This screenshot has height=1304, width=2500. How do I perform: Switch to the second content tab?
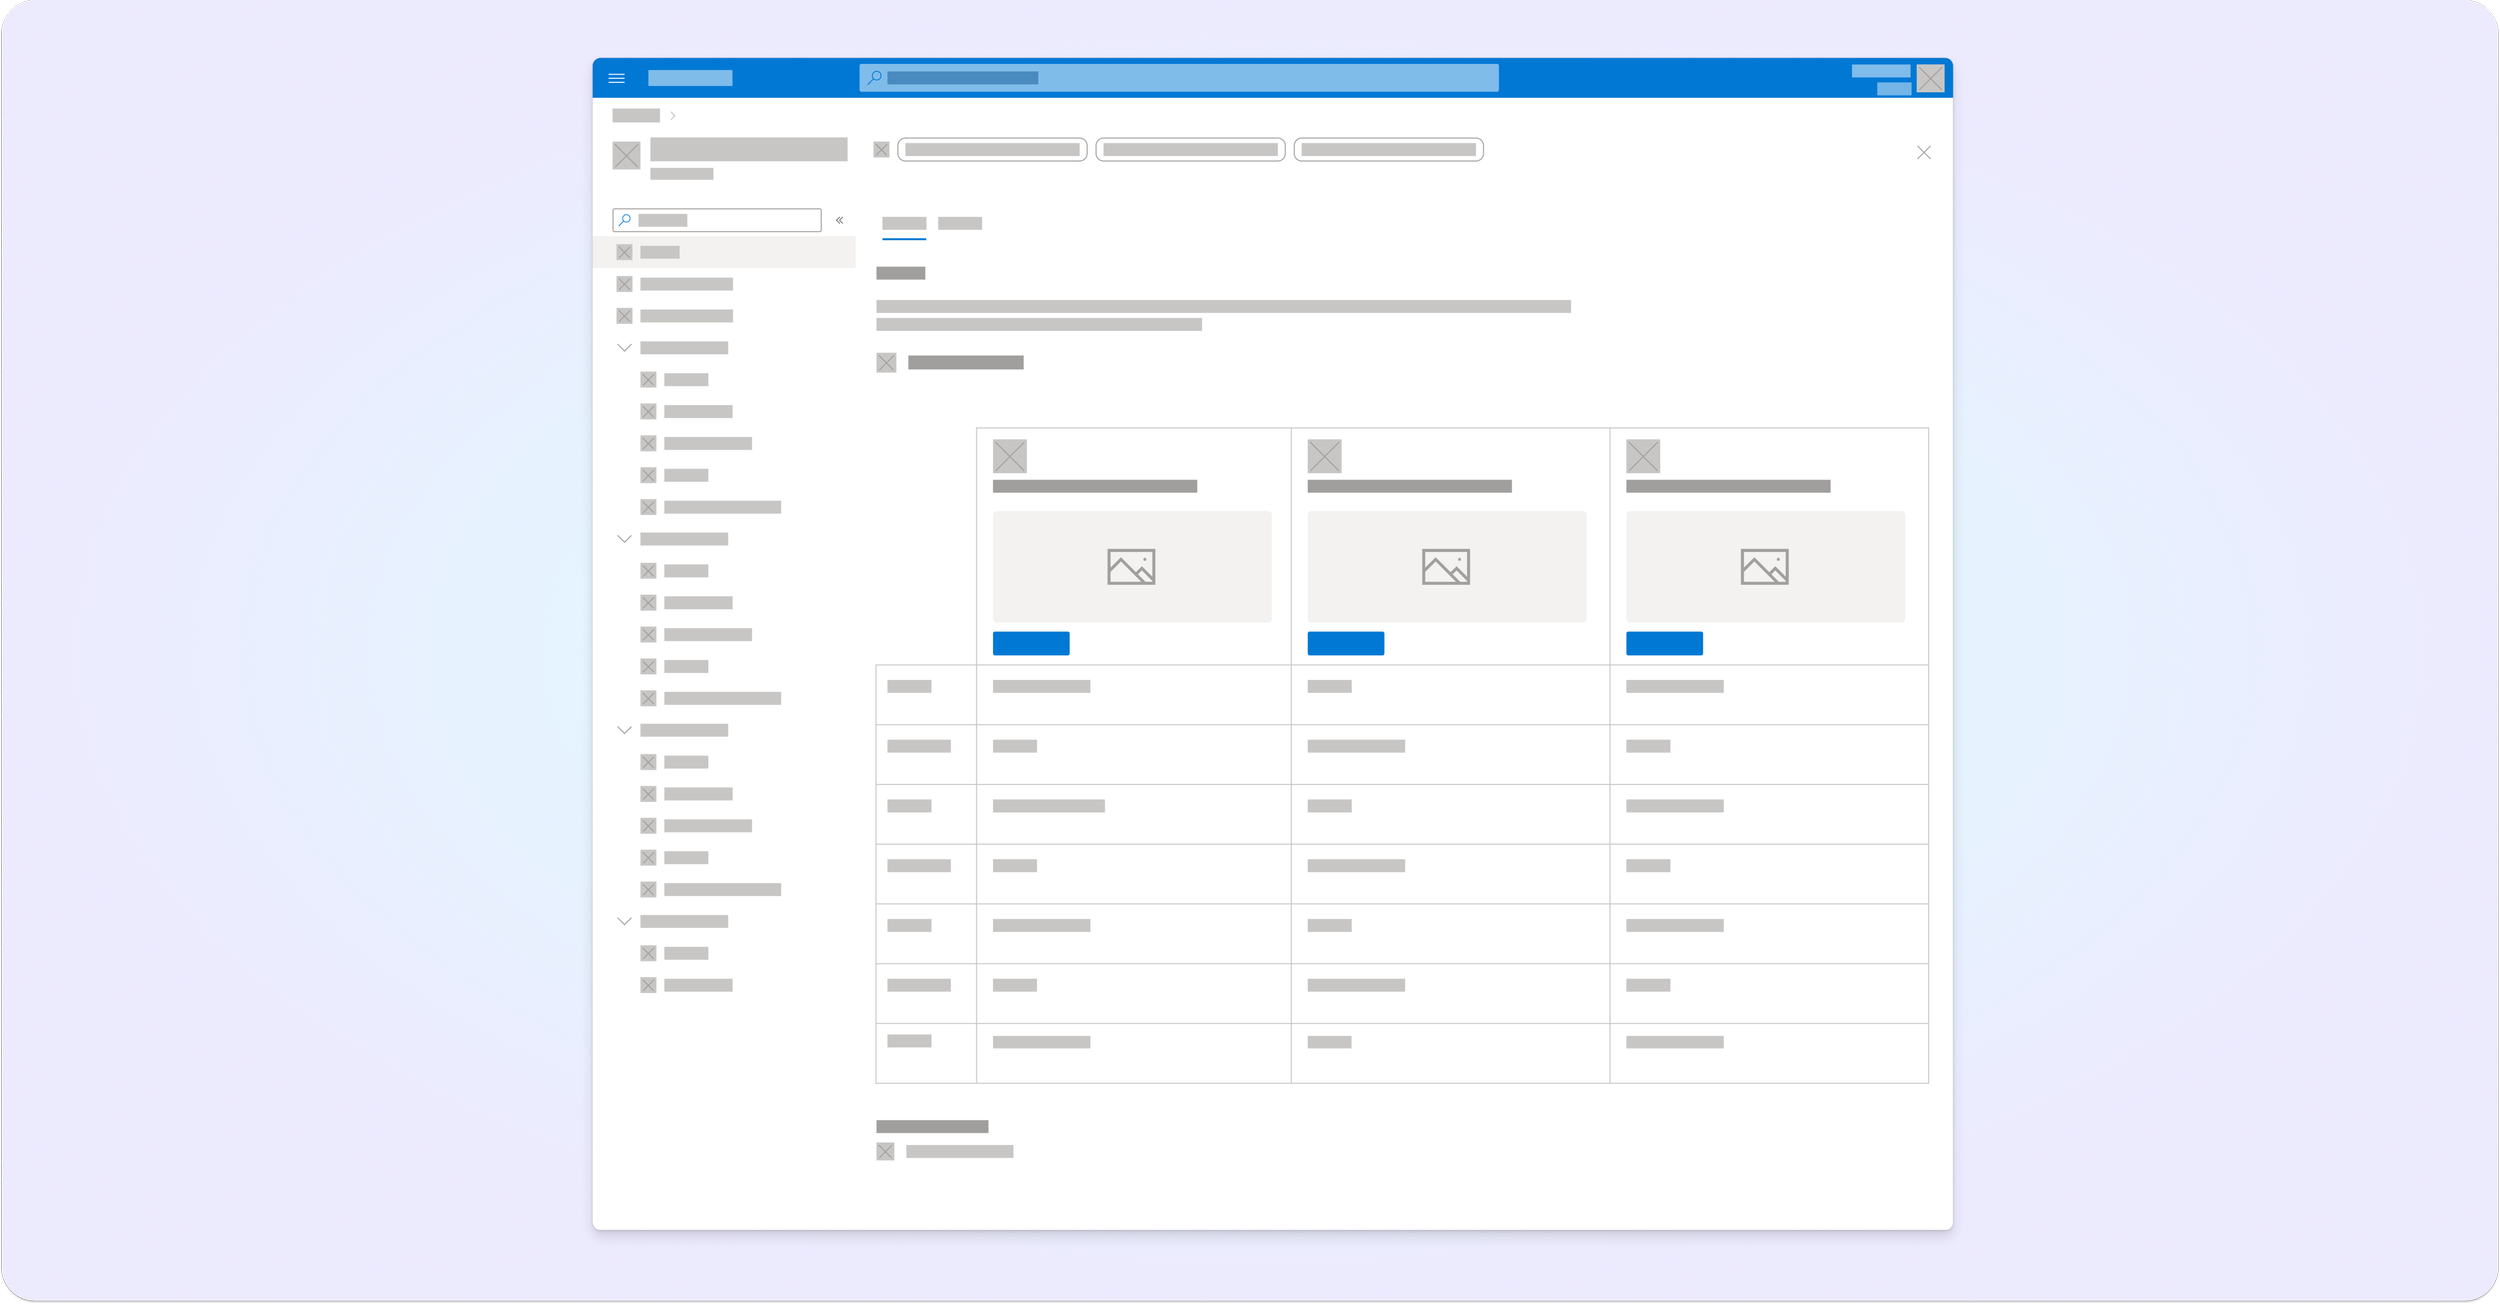959,223
